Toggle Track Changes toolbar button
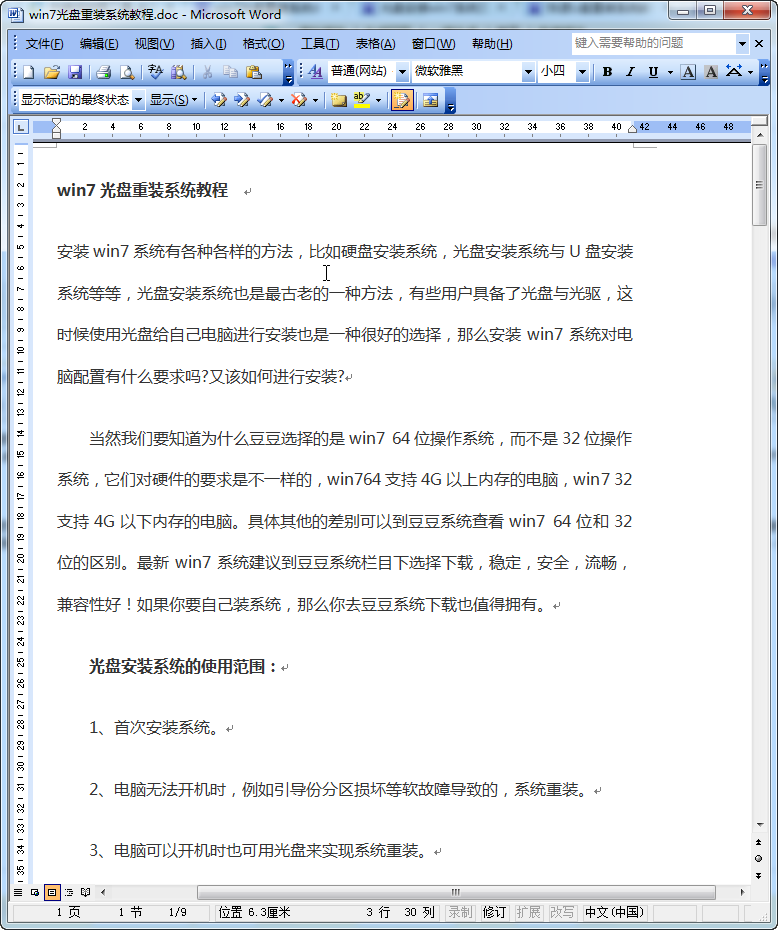This screenshot has width=778, height=930. pos(401,100)
